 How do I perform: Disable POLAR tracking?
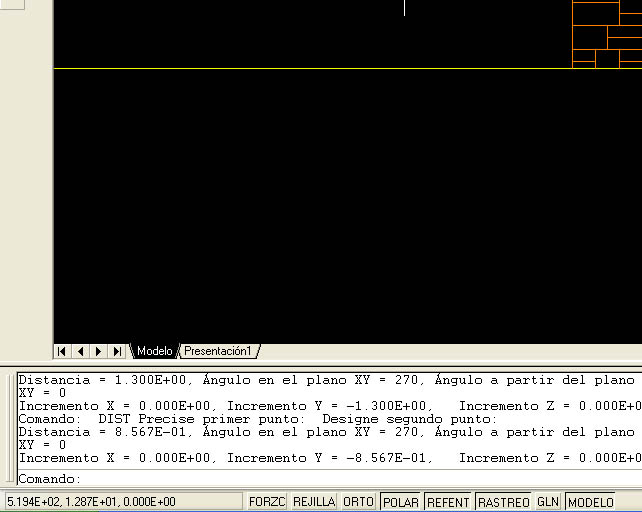tap(400, 502)
